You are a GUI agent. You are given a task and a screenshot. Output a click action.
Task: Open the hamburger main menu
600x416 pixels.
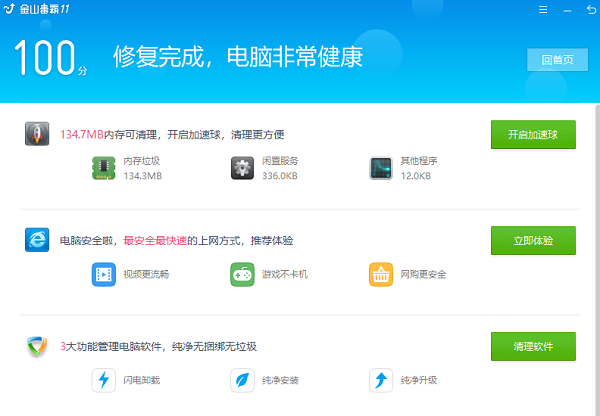point(543,10)
